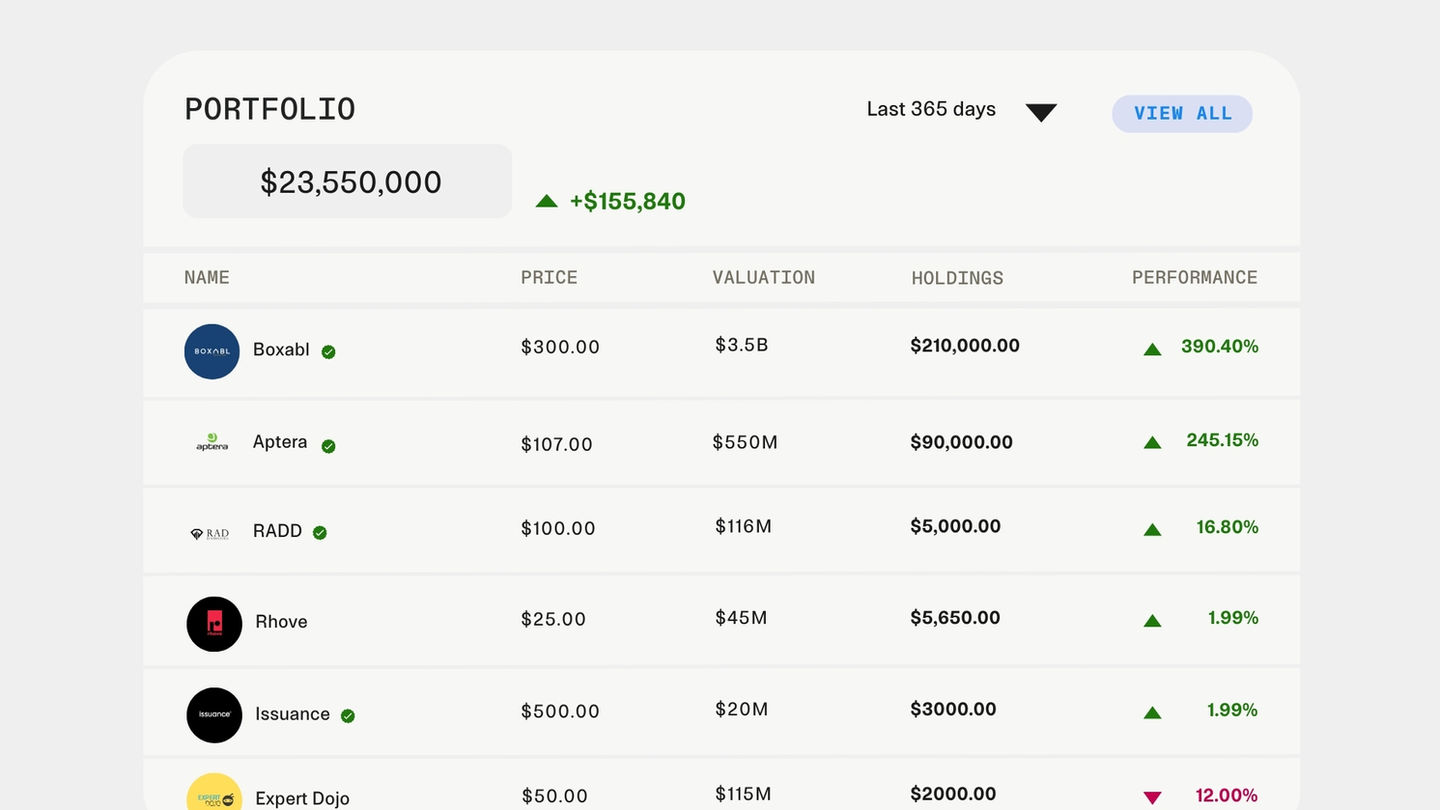Click Expert Dojo's red down arrow
This screenshot has width=1440, height=810.
point(1152,797)
